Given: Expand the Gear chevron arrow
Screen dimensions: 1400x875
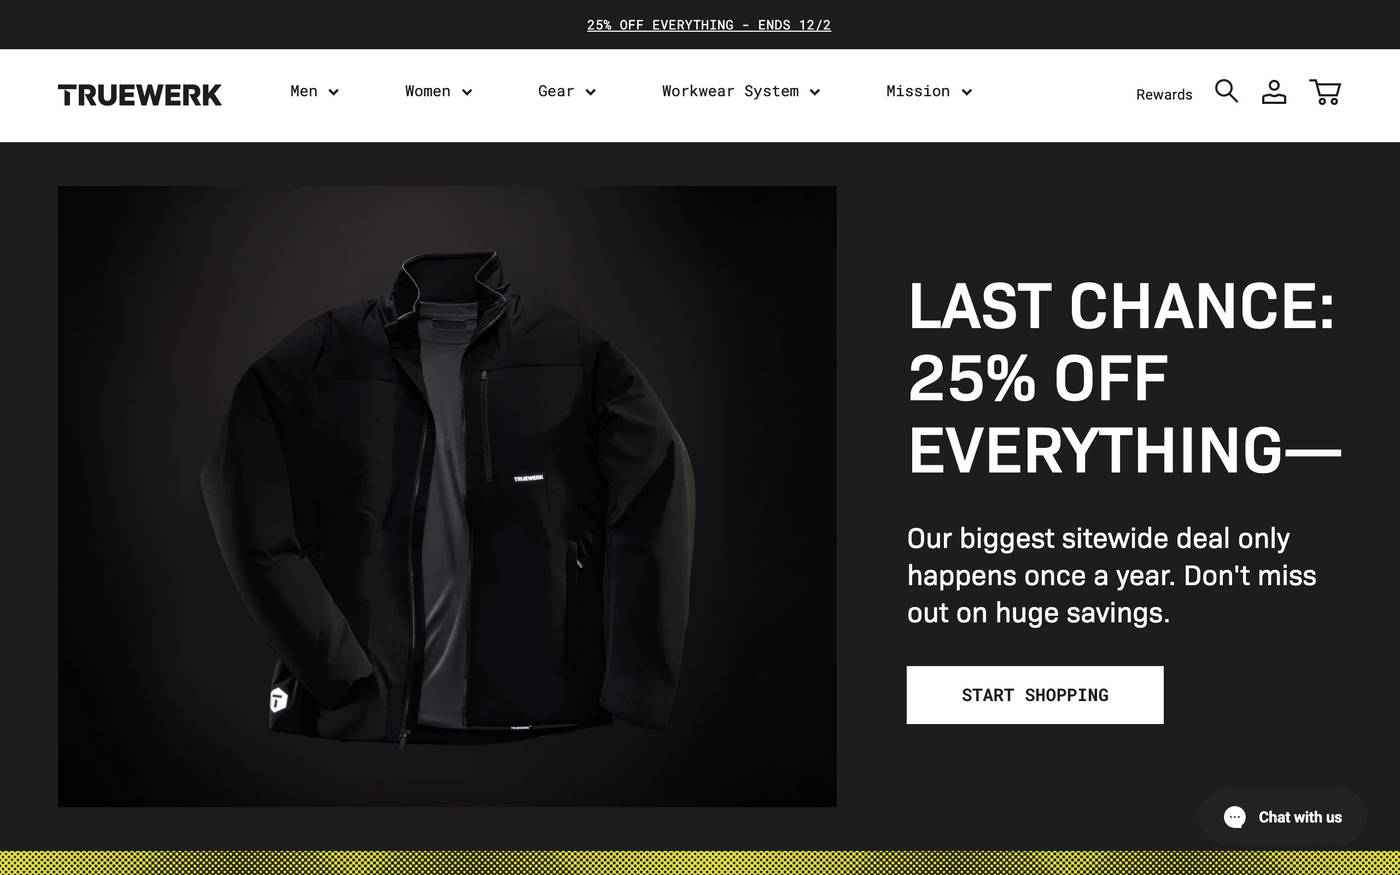Looking at the screenshot, I should [x=590, y=92].
